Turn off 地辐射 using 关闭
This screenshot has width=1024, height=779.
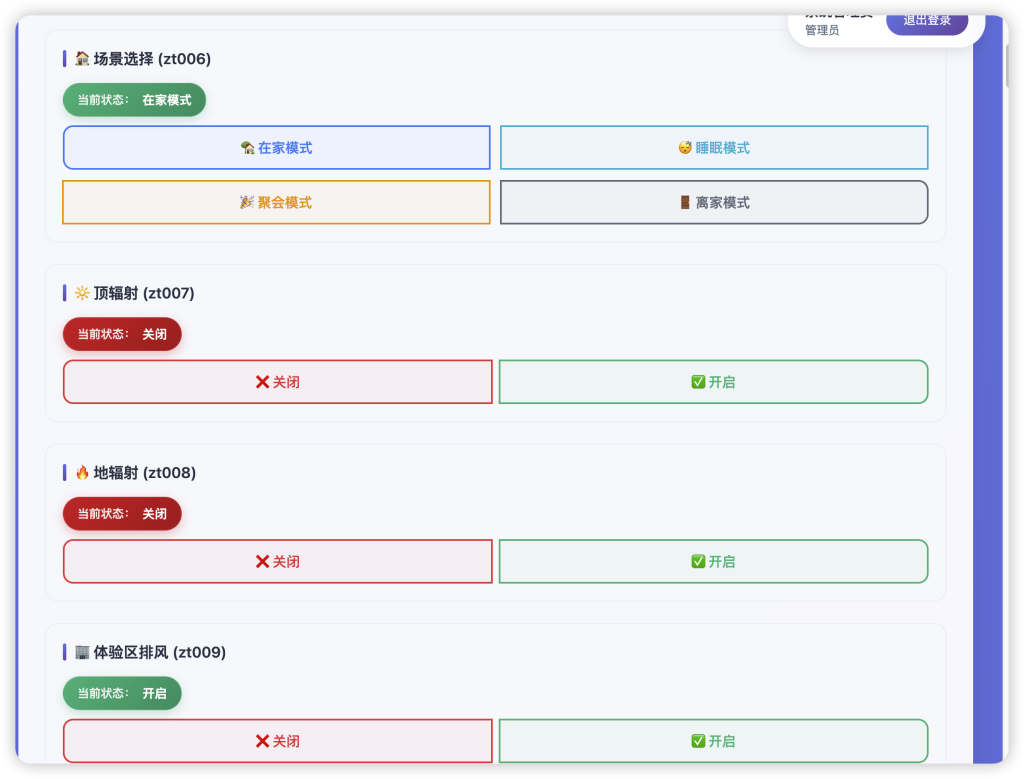click(278, 562)
